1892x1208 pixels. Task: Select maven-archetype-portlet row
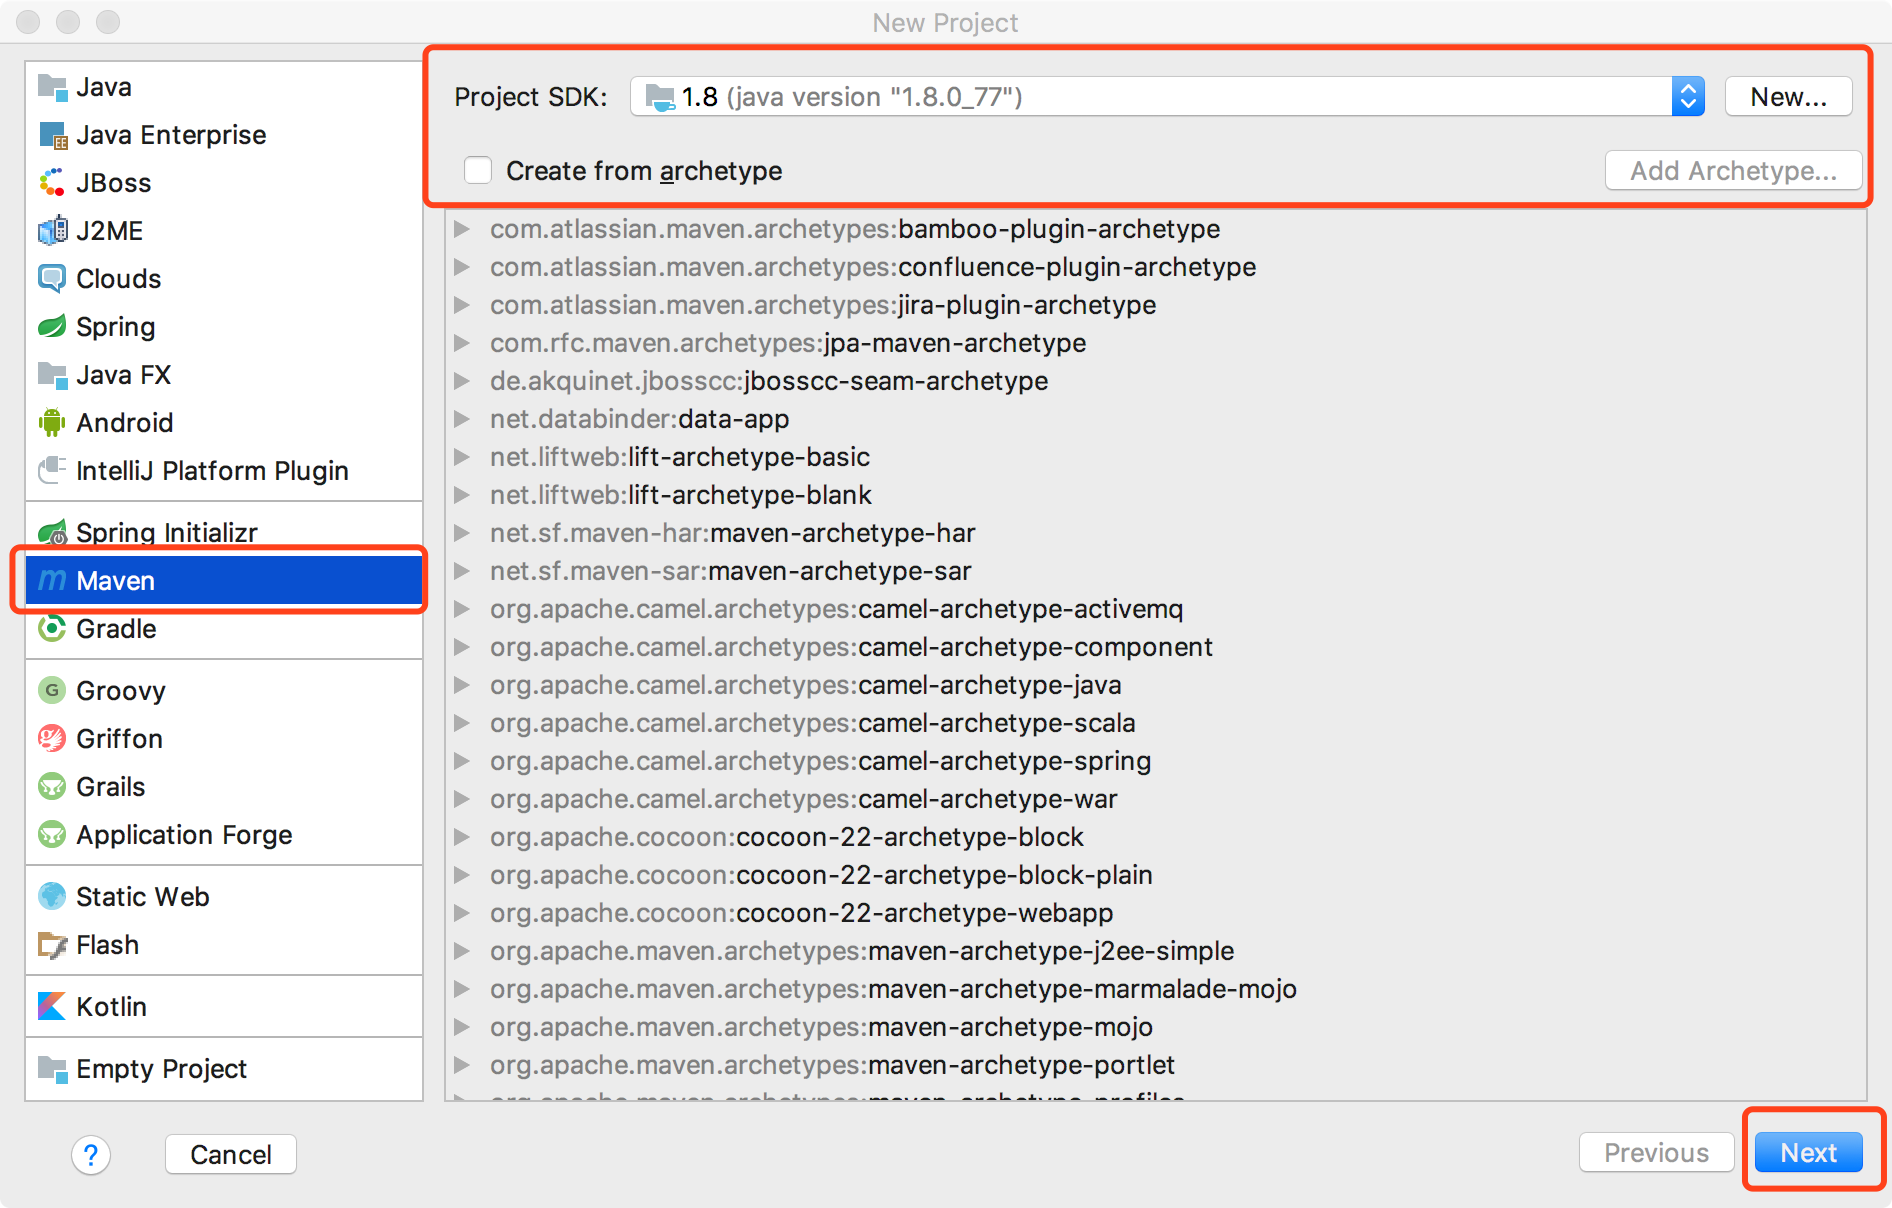1156,1065
